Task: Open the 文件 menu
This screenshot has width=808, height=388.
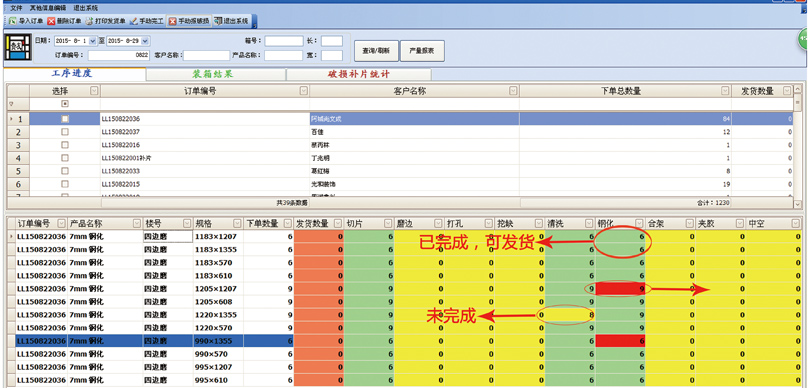Action: pos(15,8)
